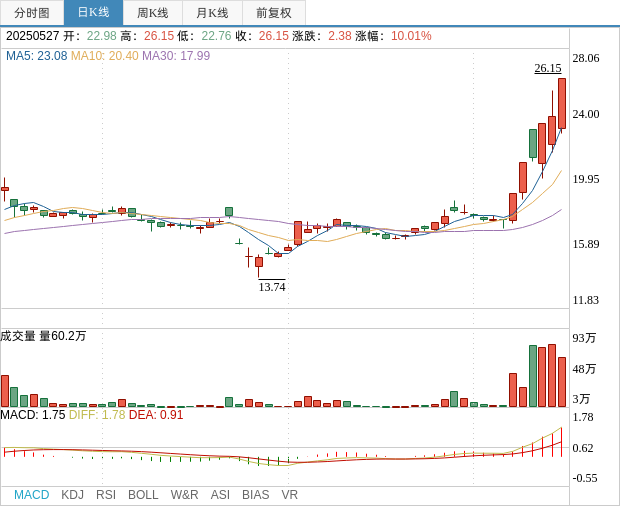Click the 开: 22.98 opening value

(x=102, y=36)
